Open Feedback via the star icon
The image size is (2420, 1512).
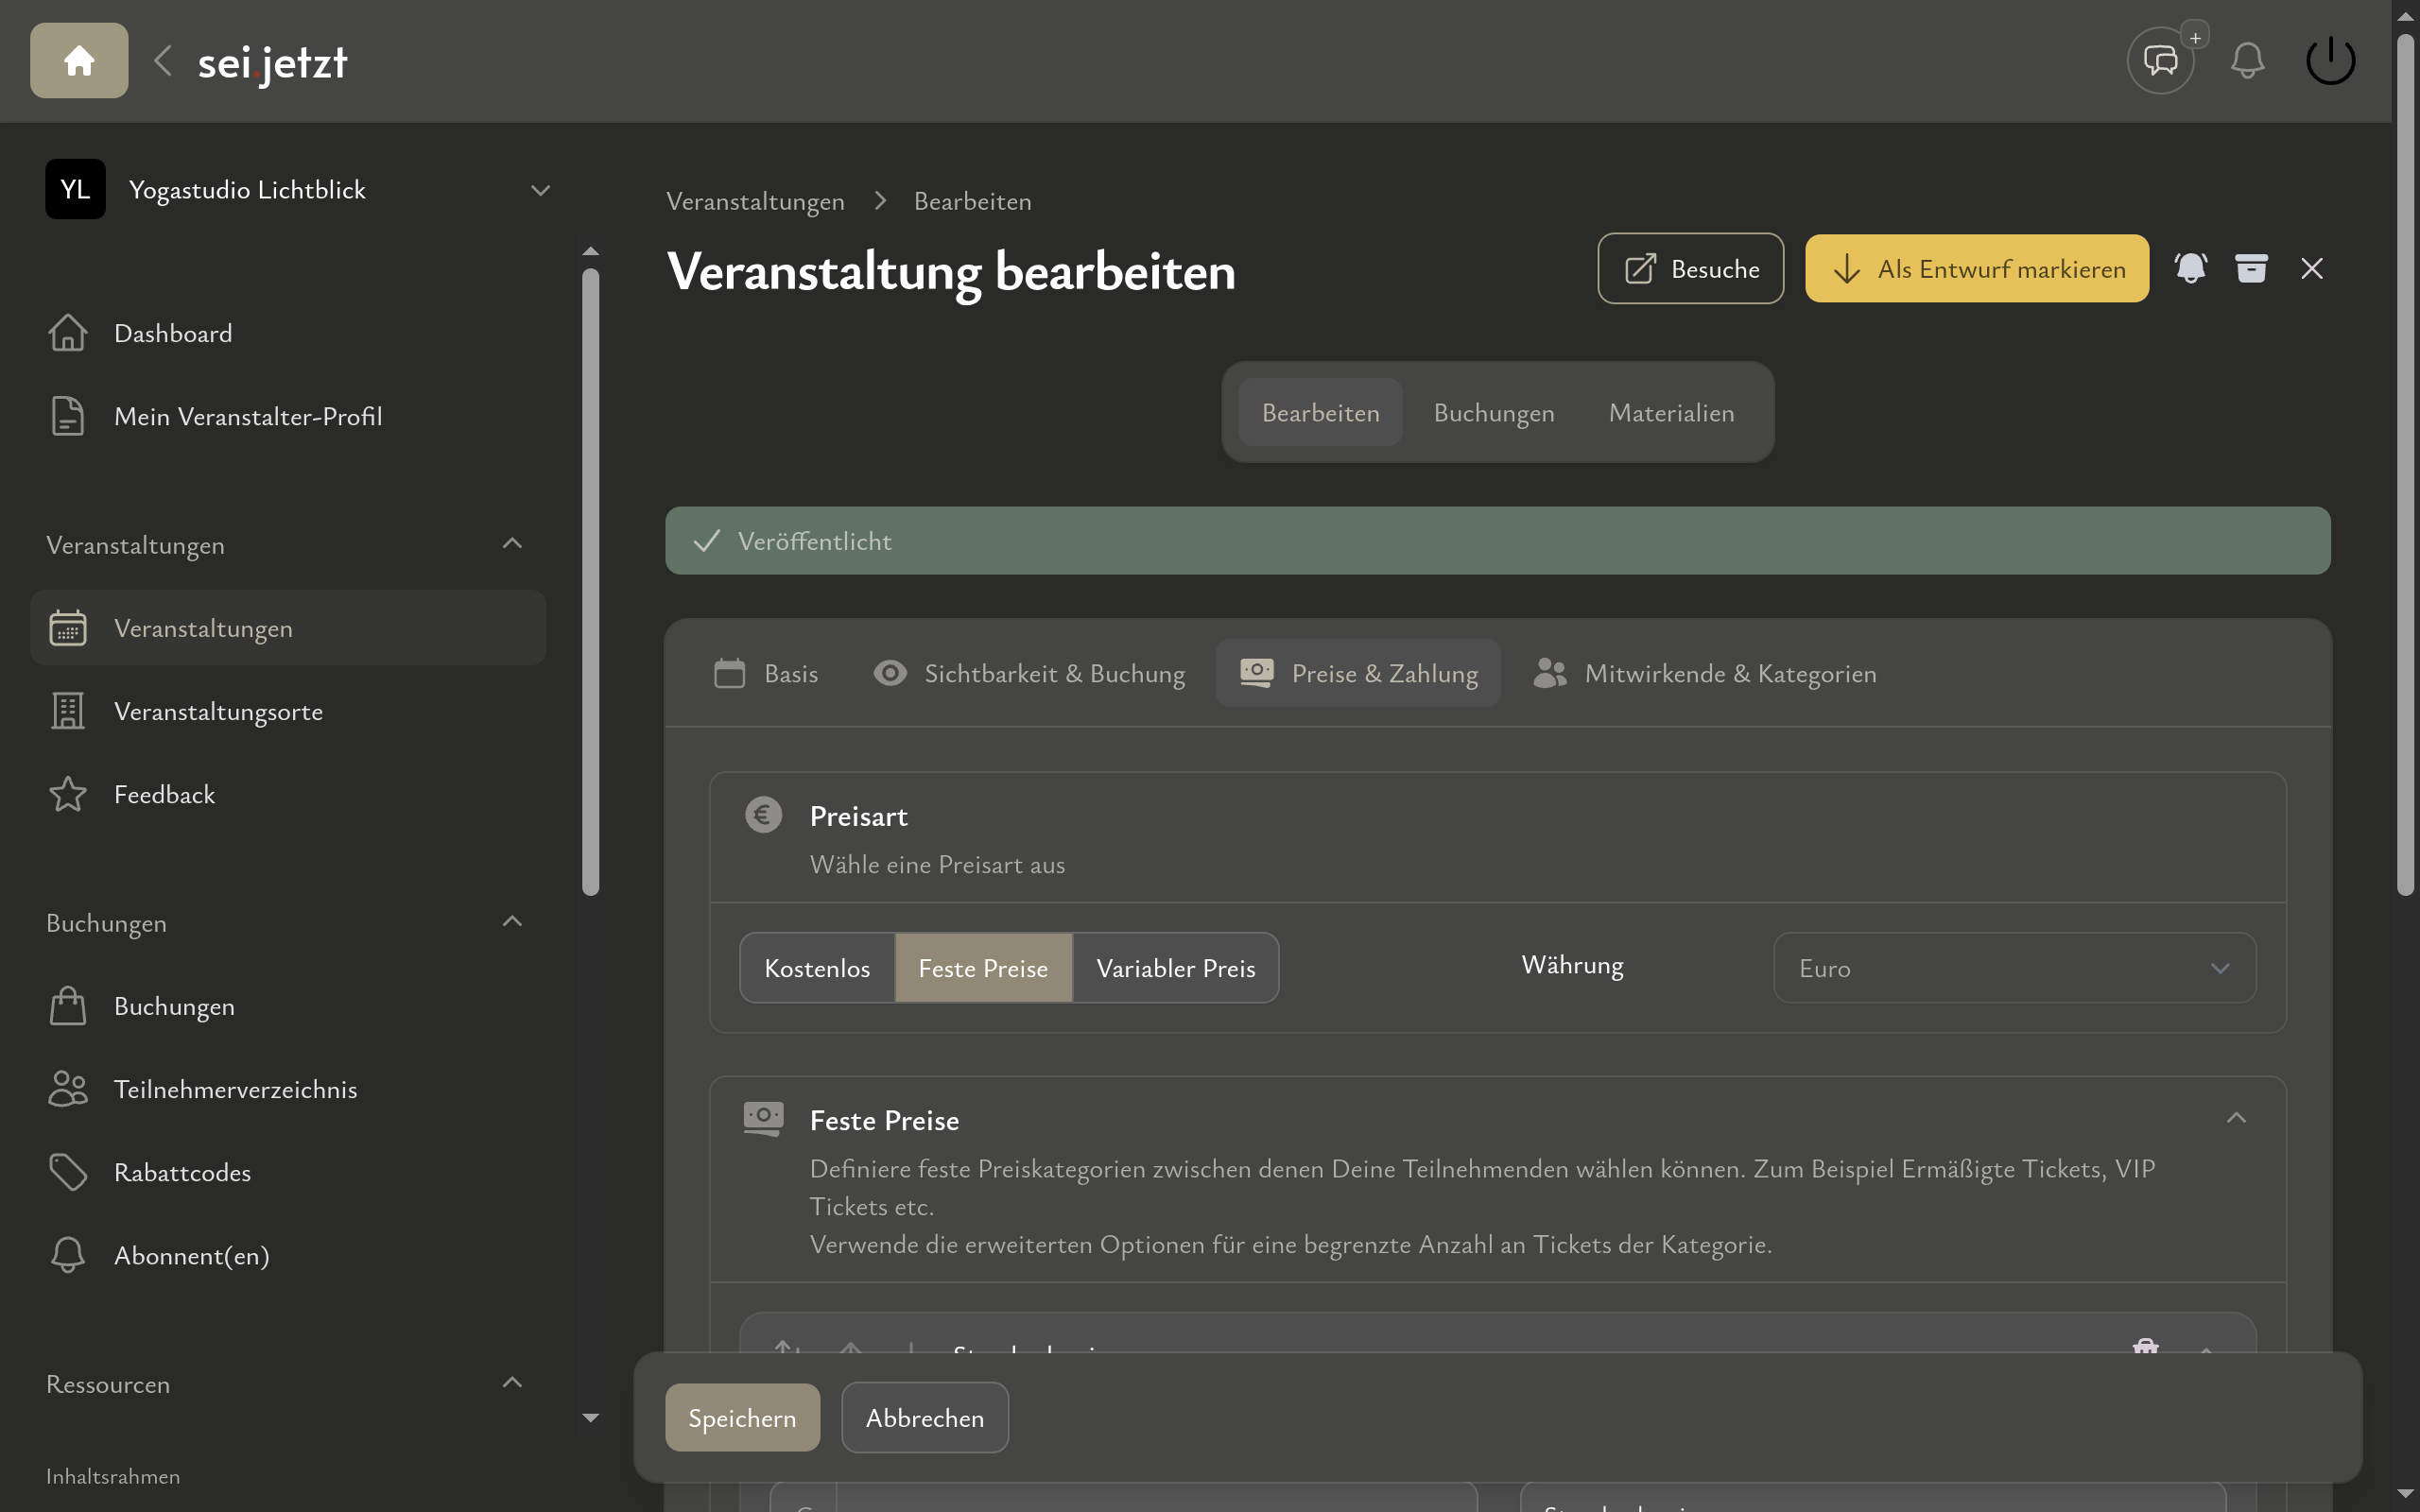tap(67, 793)
